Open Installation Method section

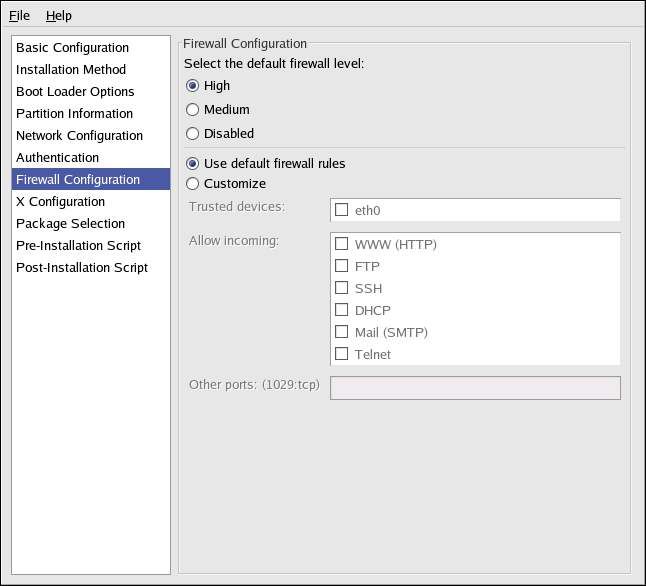click(x=71, y=70)
